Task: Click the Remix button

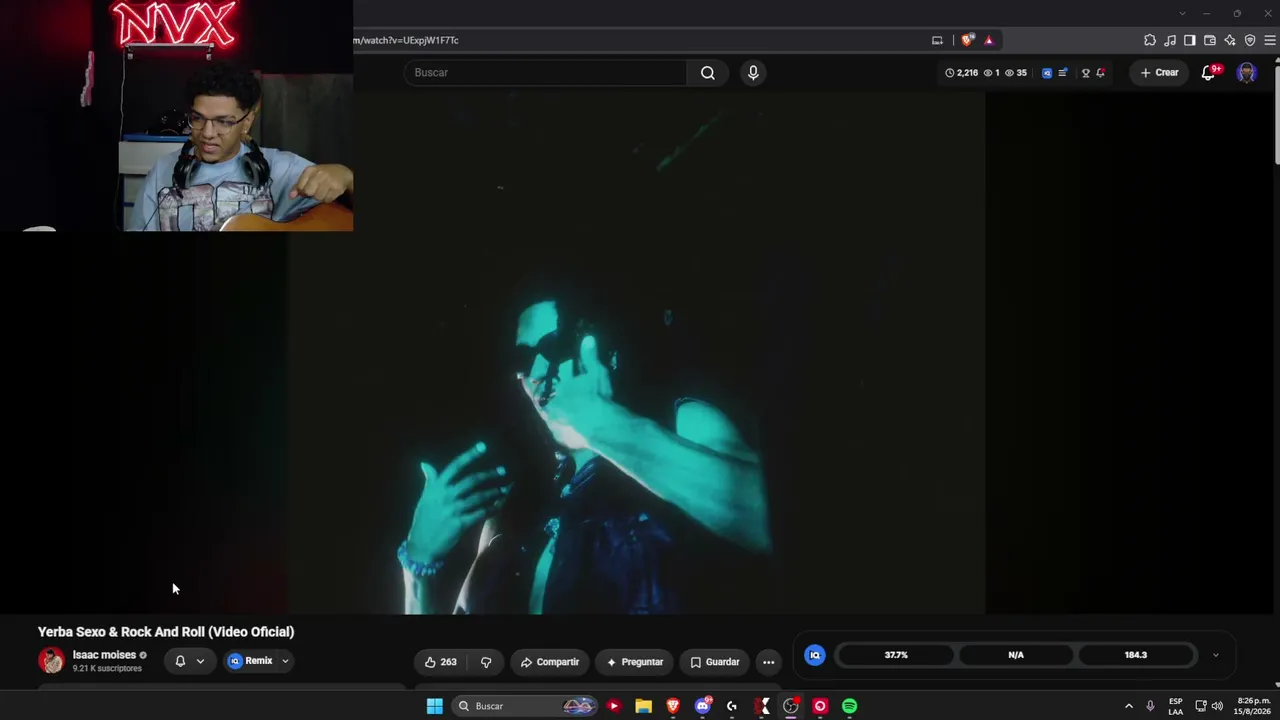Action: tap(250, 661)
